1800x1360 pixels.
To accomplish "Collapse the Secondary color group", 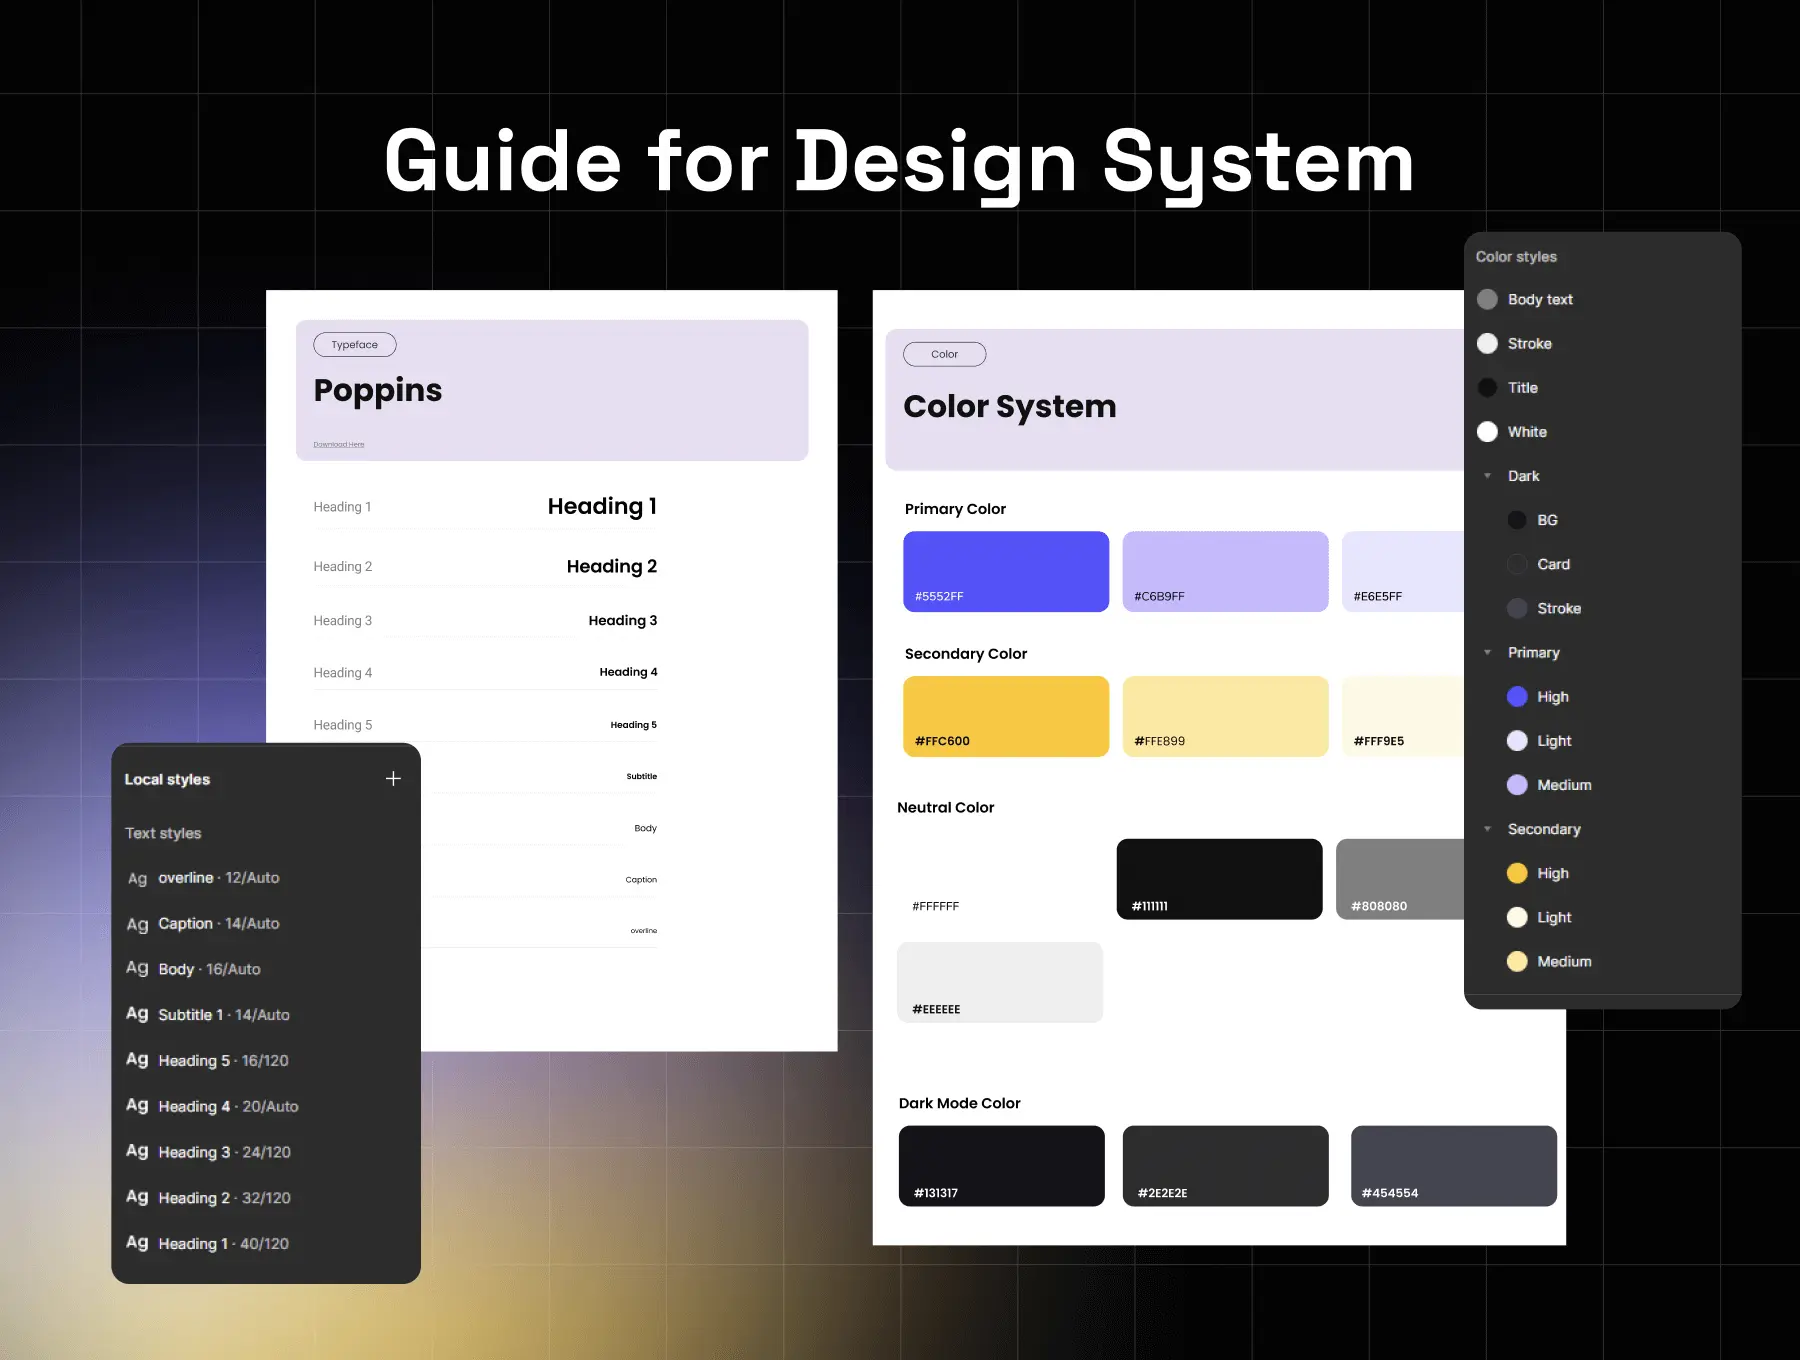I will point(1488,829).
